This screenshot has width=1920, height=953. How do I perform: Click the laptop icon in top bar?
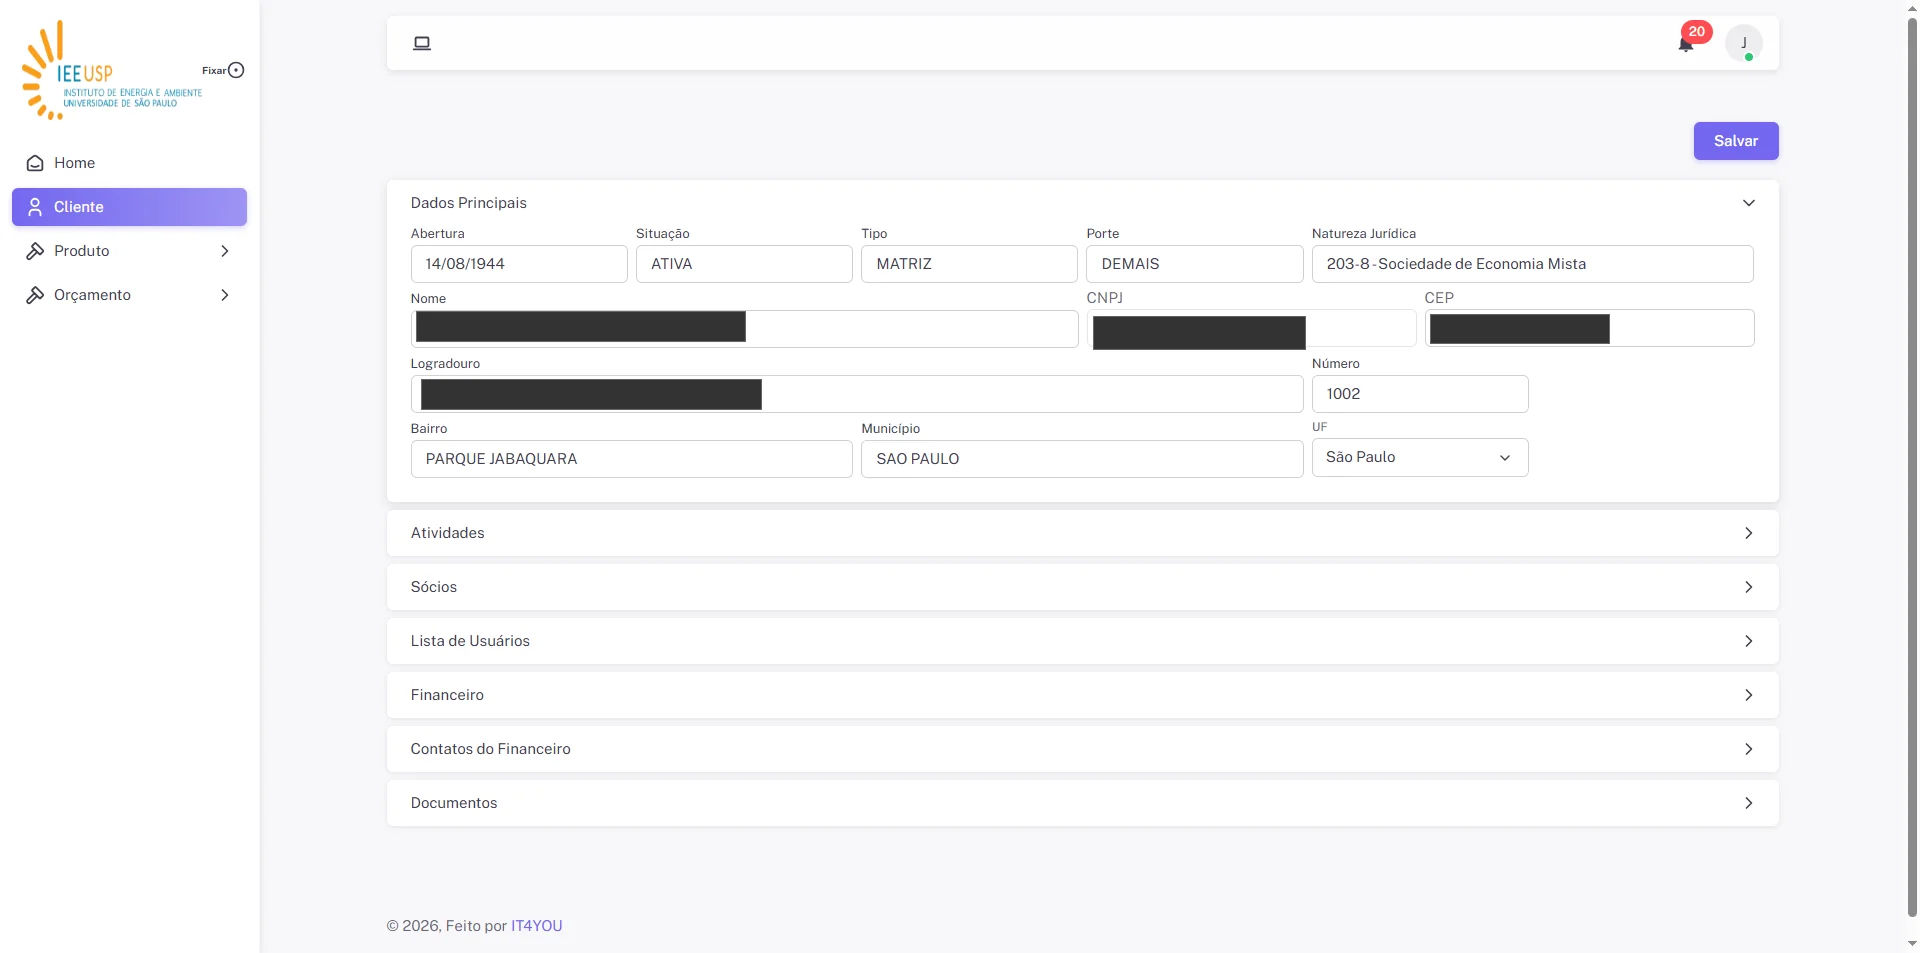point(422,43)
